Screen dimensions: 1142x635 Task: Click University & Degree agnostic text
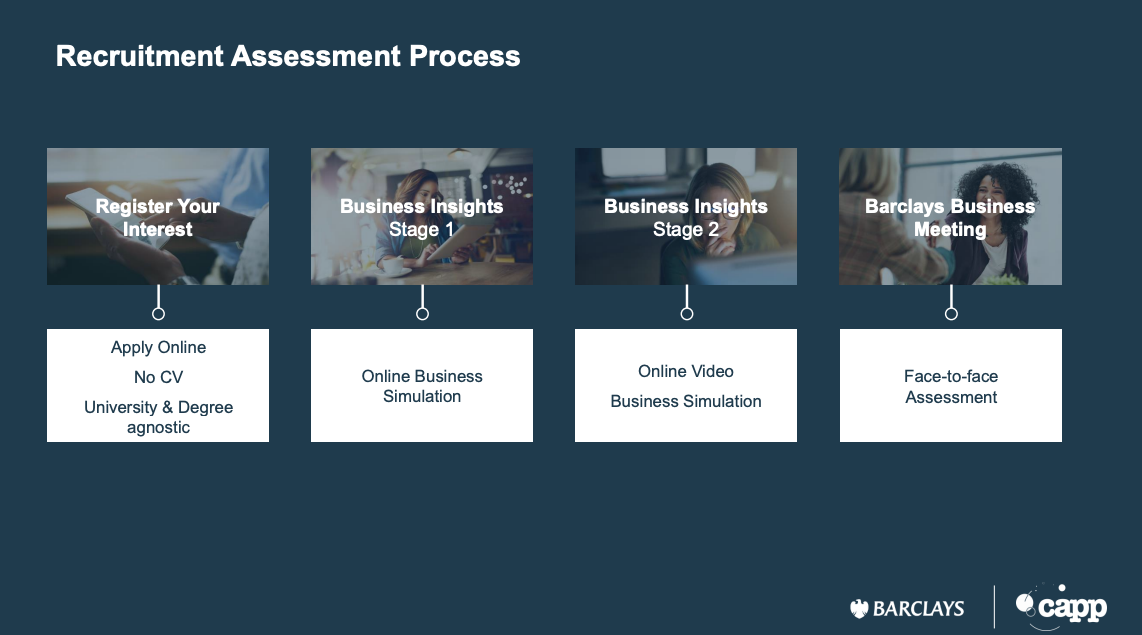coord(158,417)
